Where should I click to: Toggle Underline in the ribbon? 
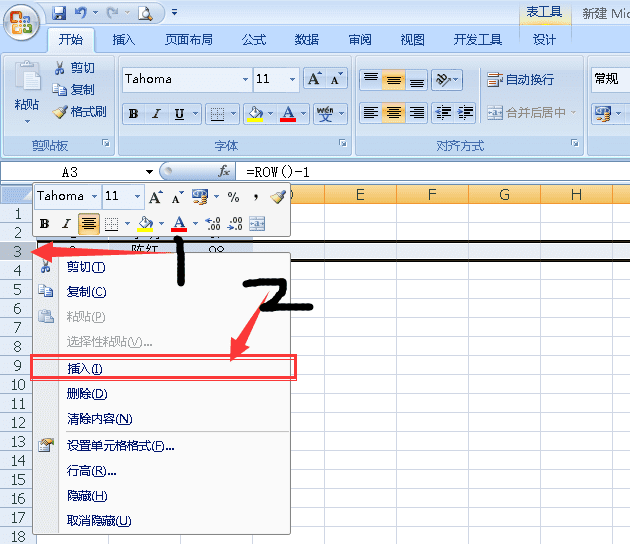pos(179,114)
